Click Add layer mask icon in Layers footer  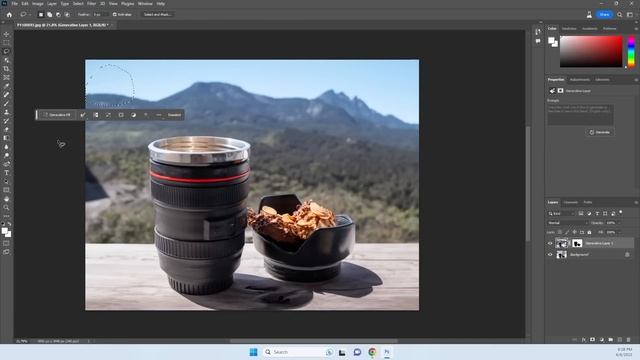click(x=592, y=339)
